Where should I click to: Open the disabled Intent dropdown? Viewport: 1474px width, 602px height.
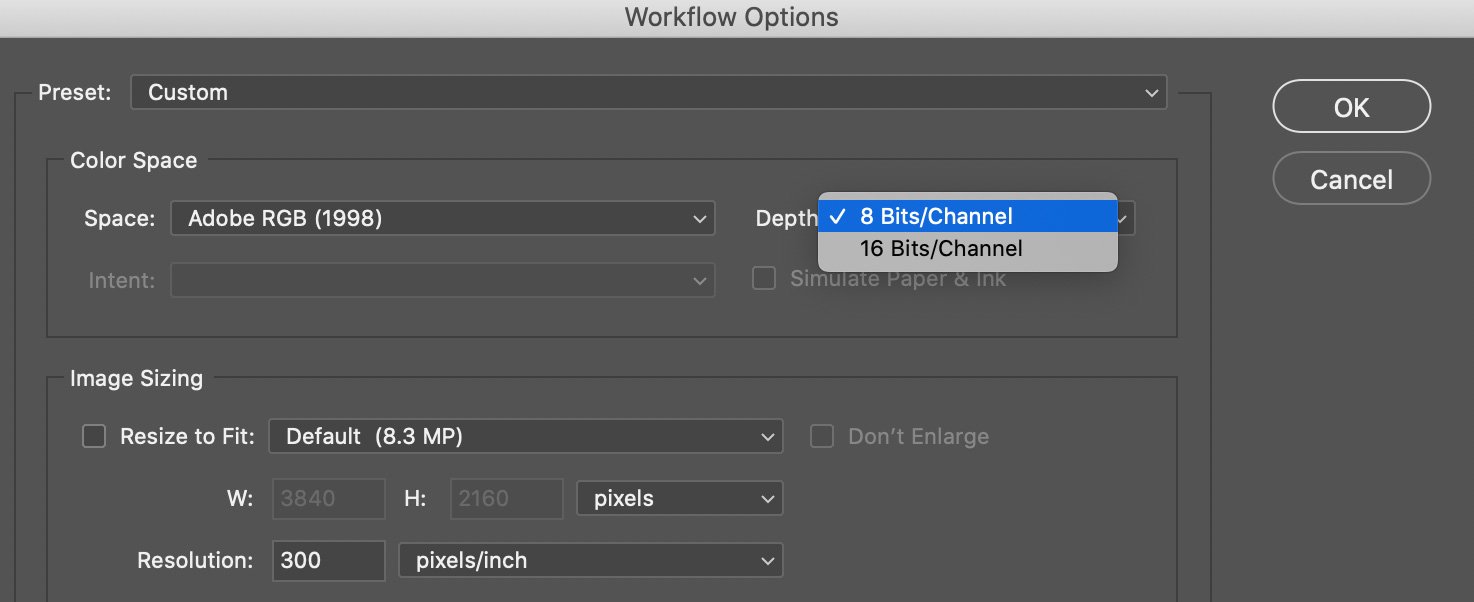pos(443,280)
